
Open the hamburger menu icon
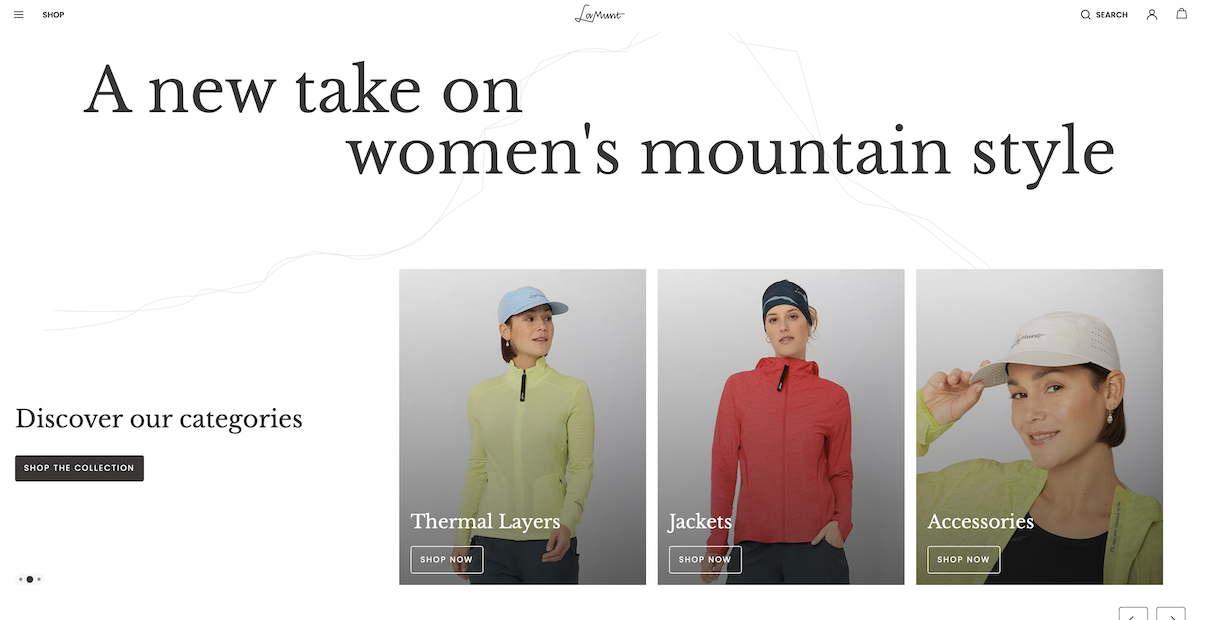(x=19, y=15)
